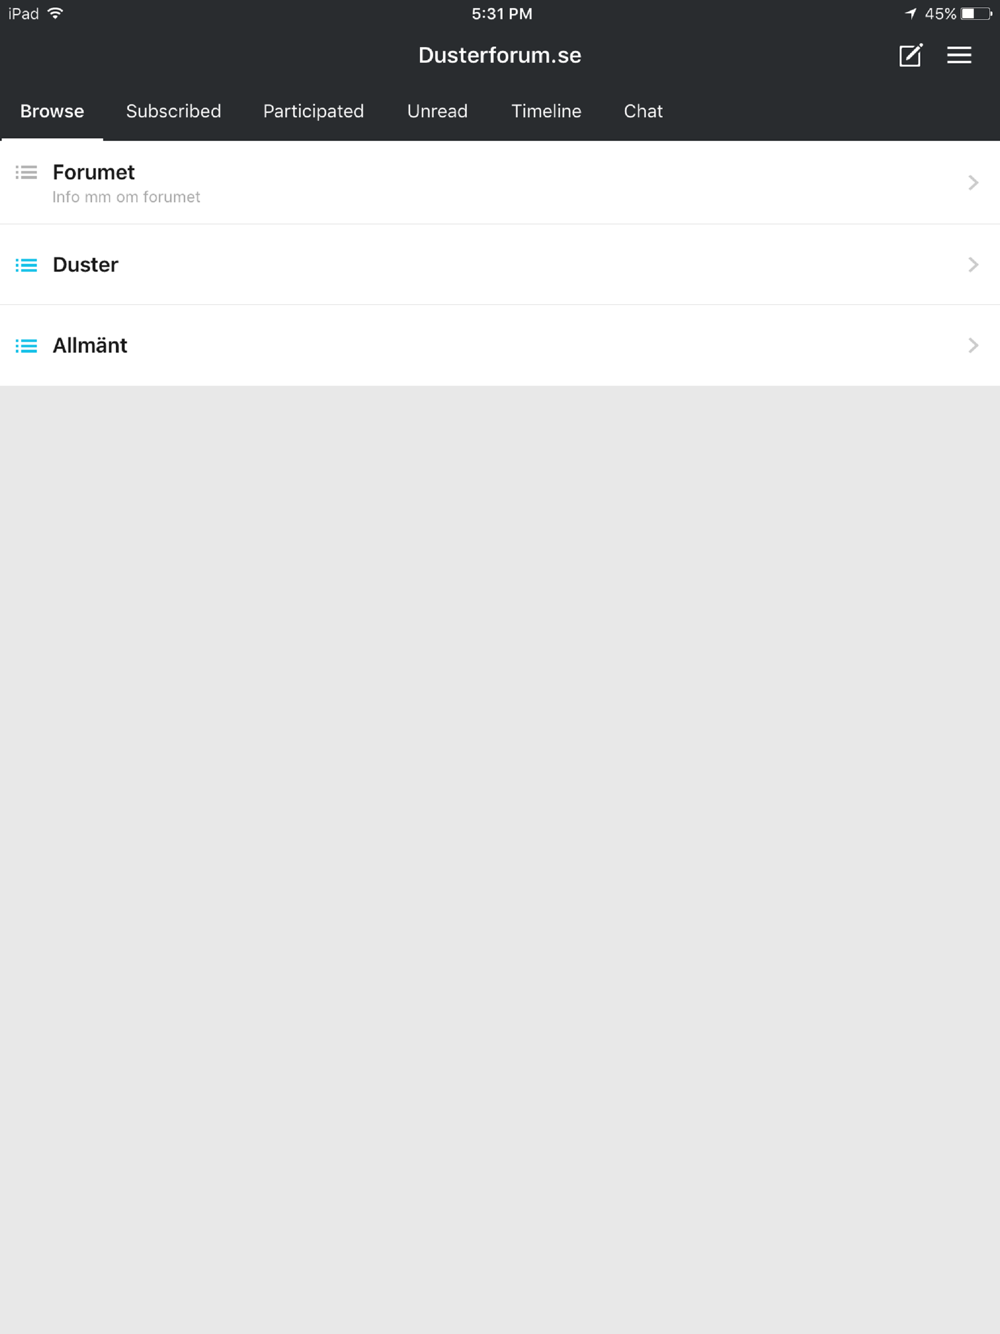Click the blue list icon beside Duster
Viewport: 1000px width, 1334px height.
tap(26, 265)
